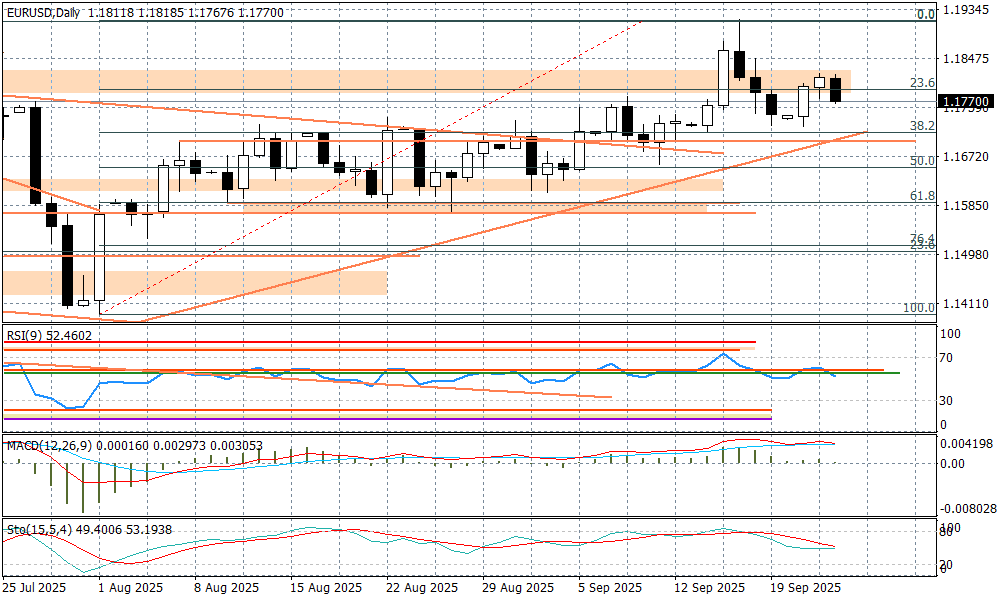Select the 29 Aug 2025 date label
1000x600 pixels.
(518, 587)
